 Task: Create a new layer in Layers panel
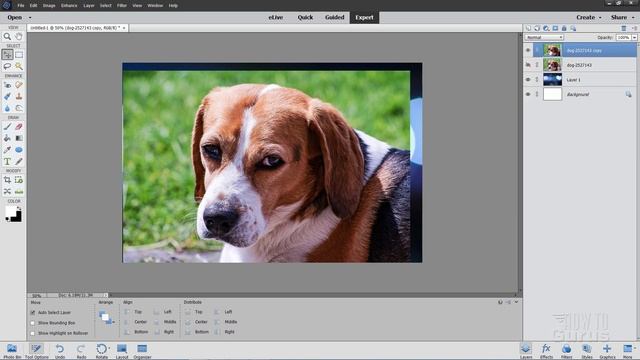click(x=528, y=28)
